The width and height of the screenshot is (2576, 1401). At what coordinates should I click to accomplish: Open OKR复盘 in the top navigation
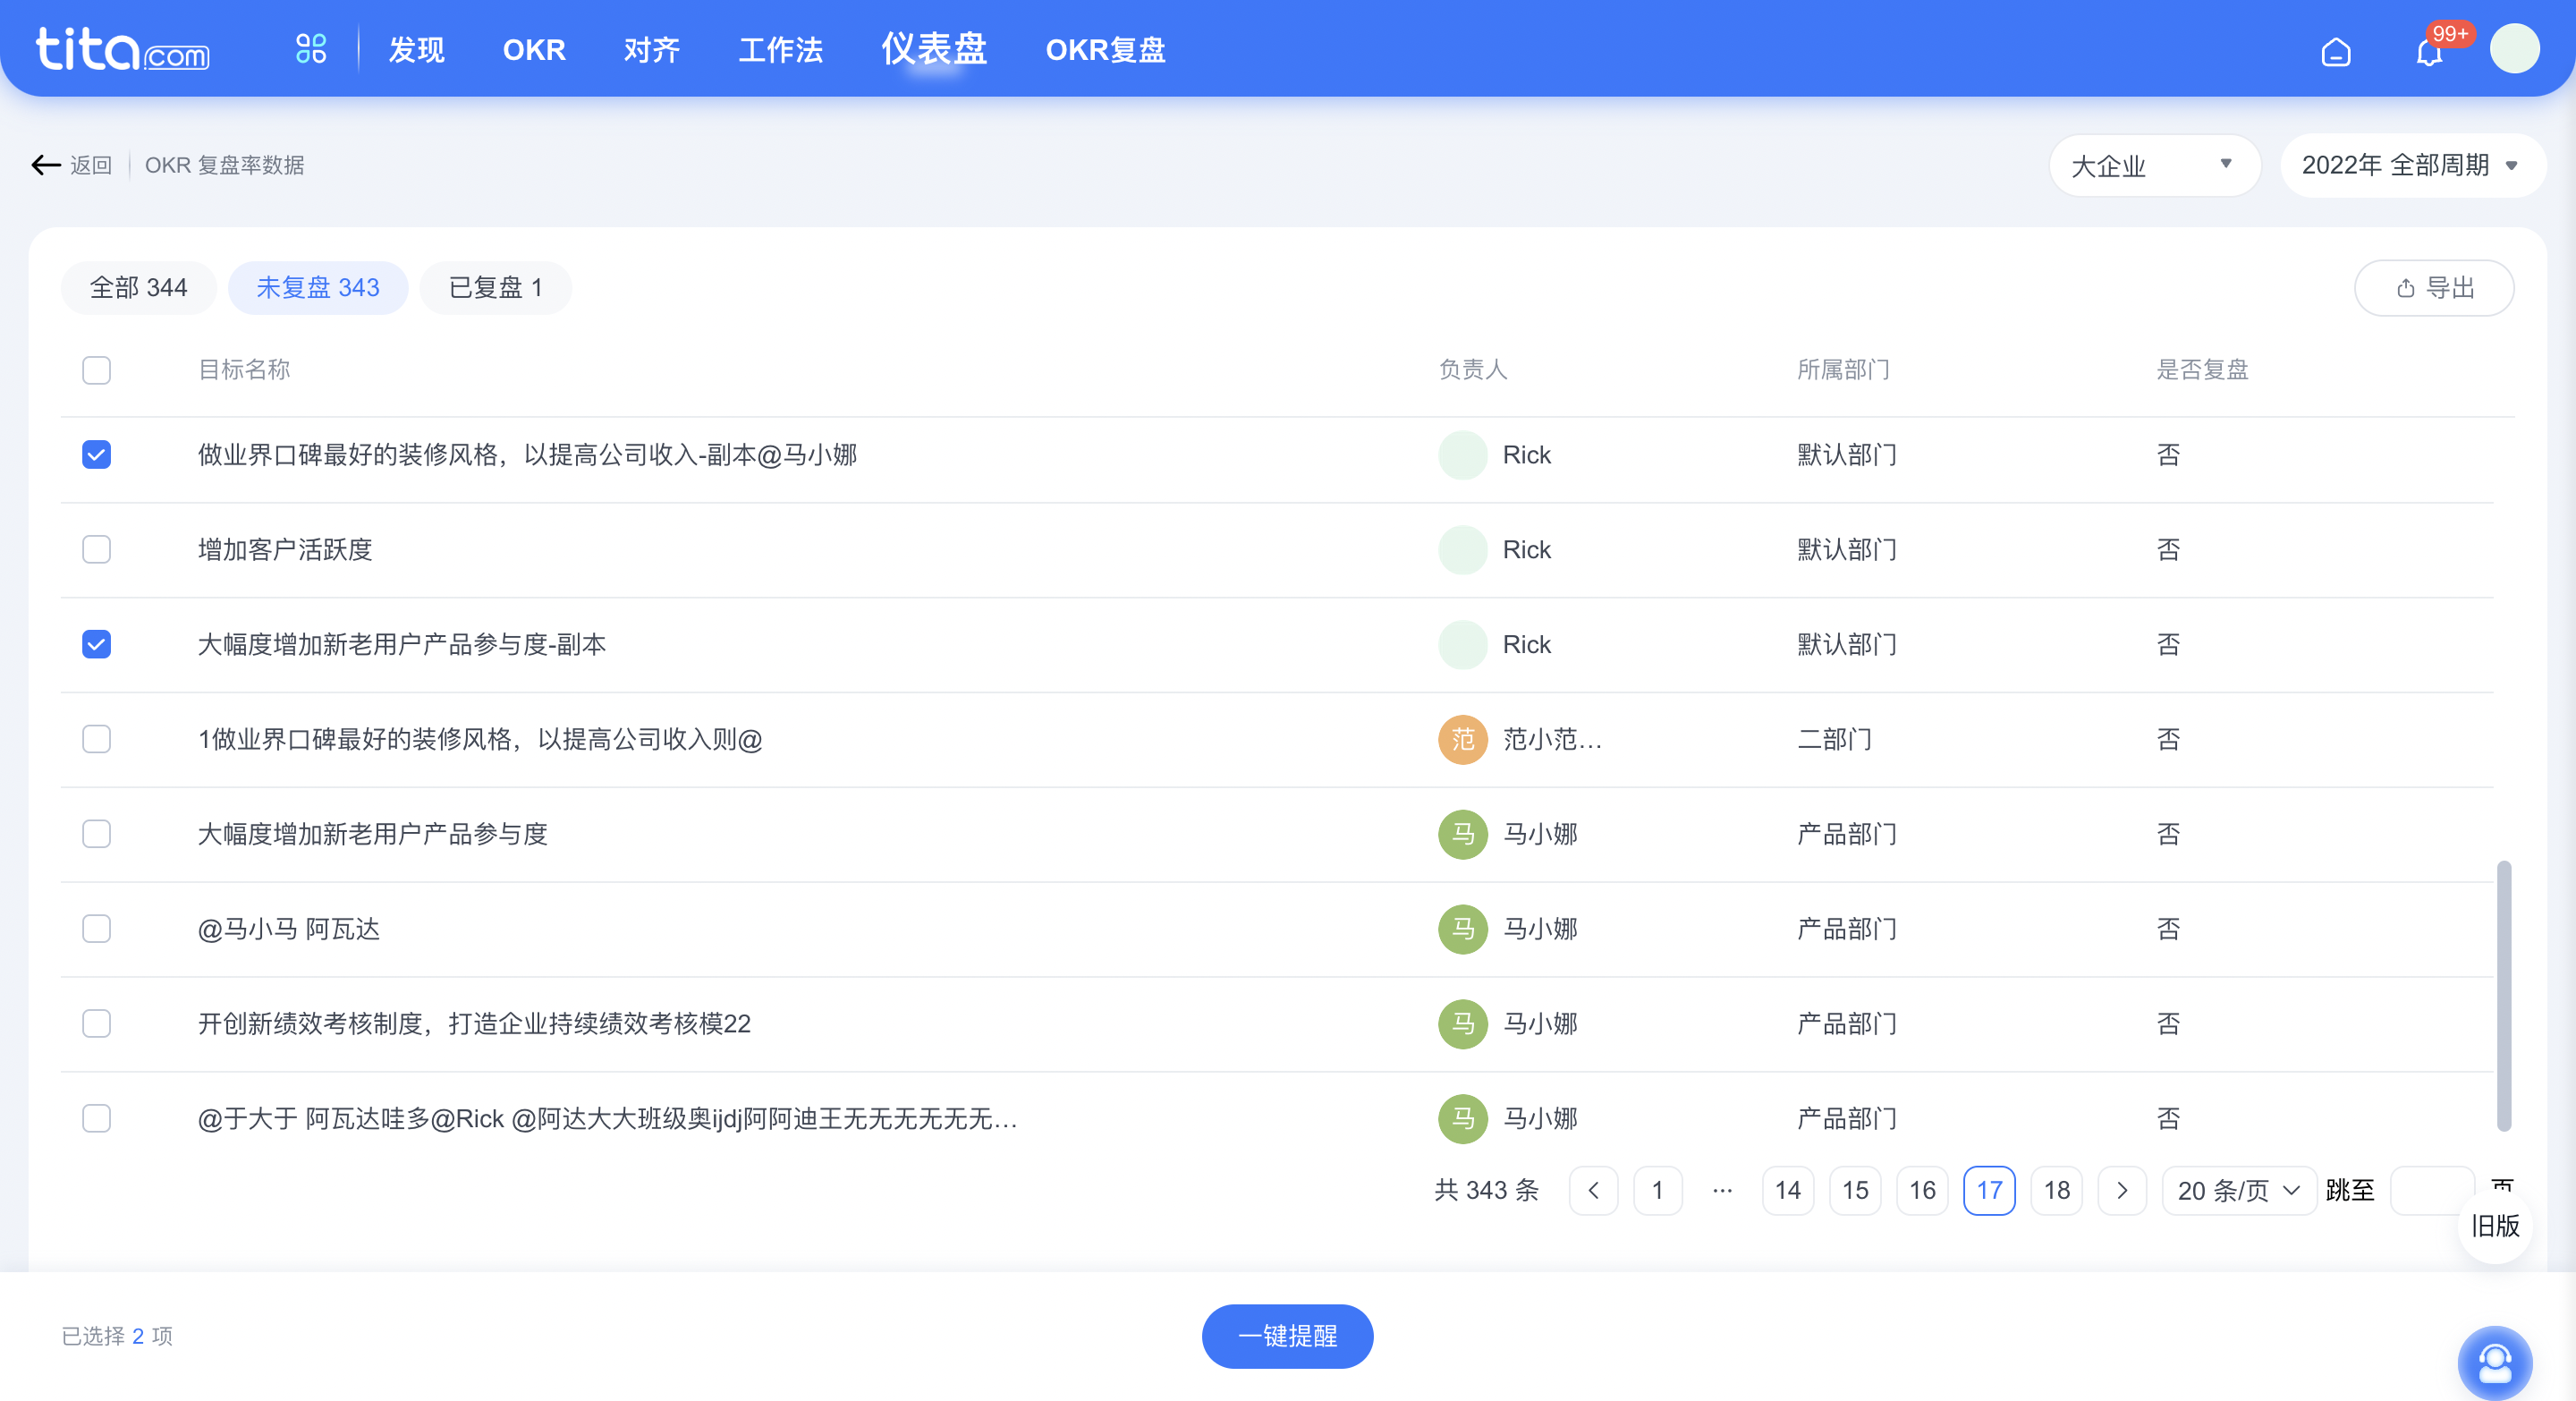point(1106,49)
